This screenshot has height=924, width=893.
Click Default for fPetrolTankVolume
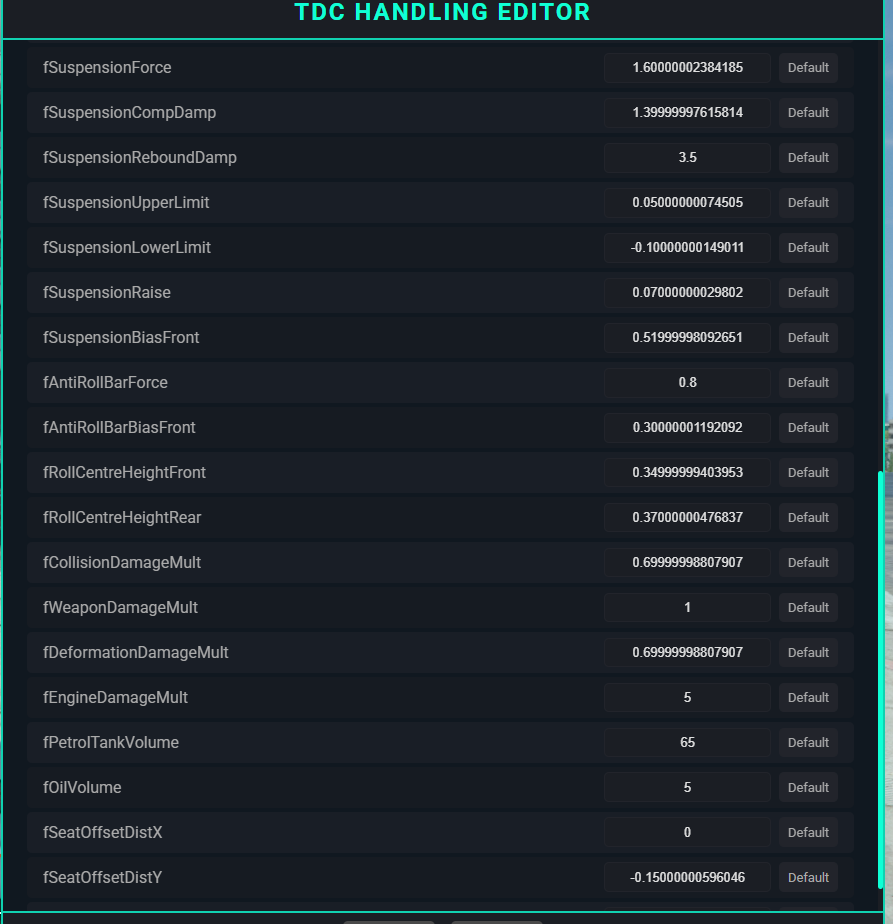click(808, 743)
